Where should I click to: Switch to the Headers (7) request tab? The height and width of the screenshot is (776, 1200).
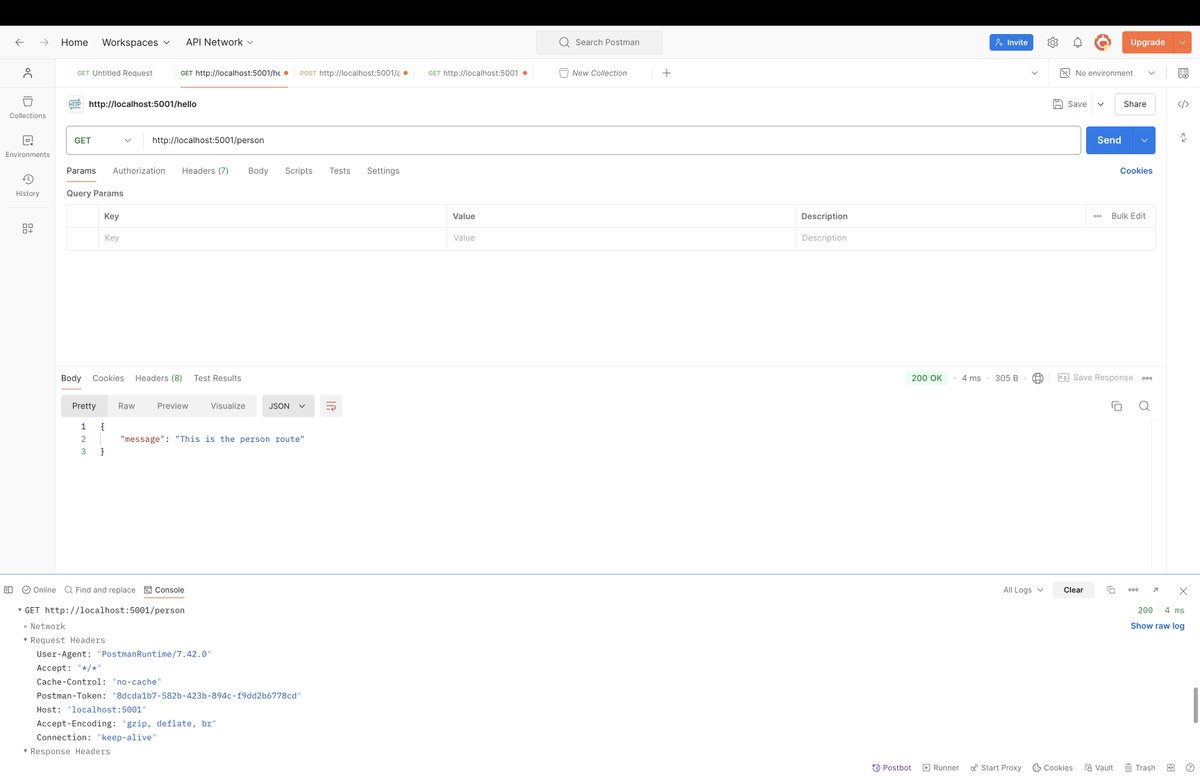(204, 171)
